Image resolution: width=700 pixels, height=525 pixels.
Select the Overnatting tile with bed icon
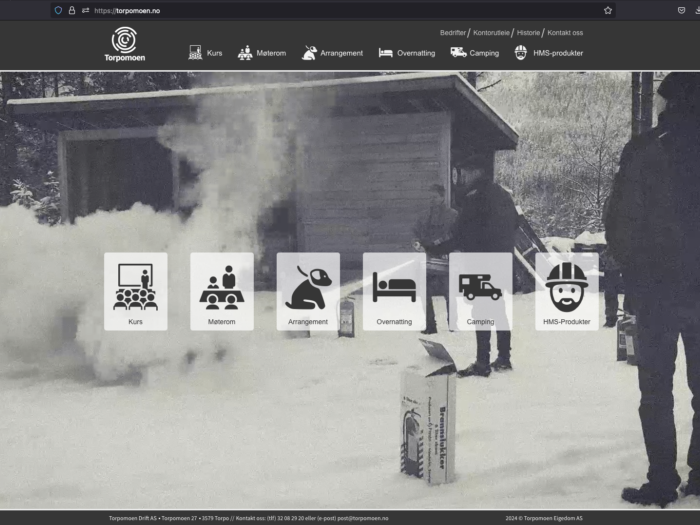[394, 292]
